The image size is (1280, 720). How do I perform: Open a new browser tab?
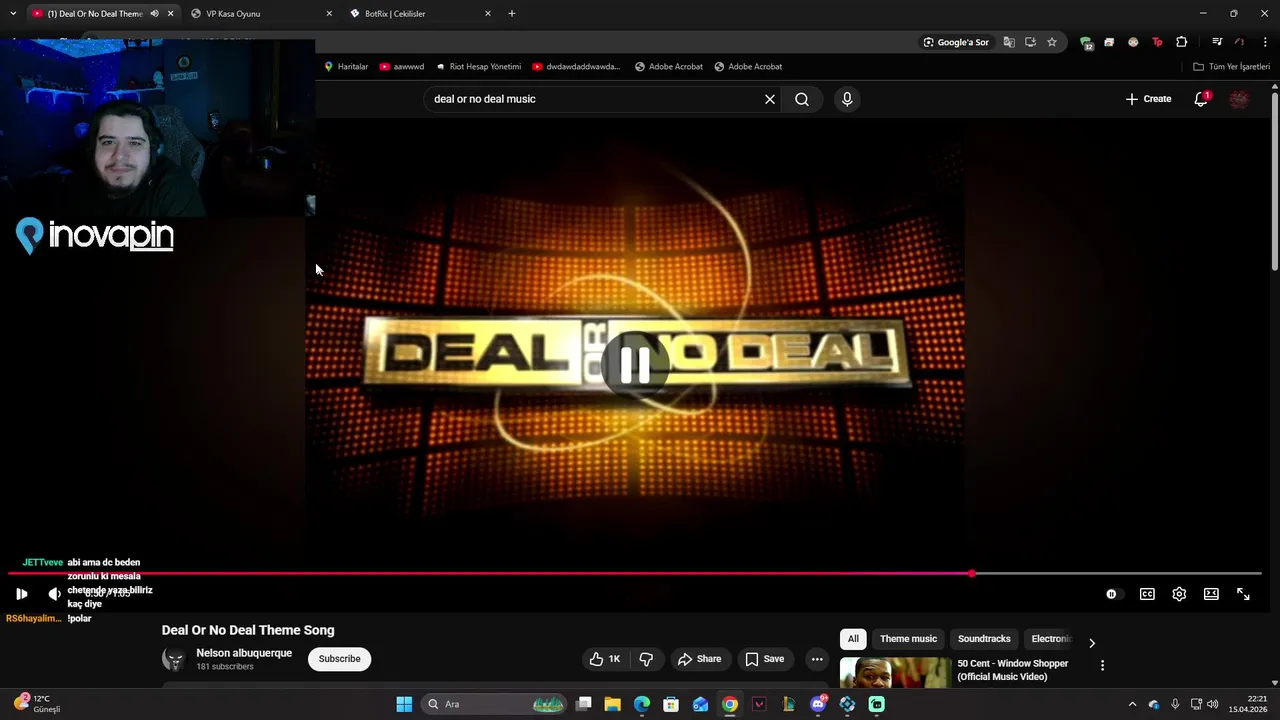512,14
